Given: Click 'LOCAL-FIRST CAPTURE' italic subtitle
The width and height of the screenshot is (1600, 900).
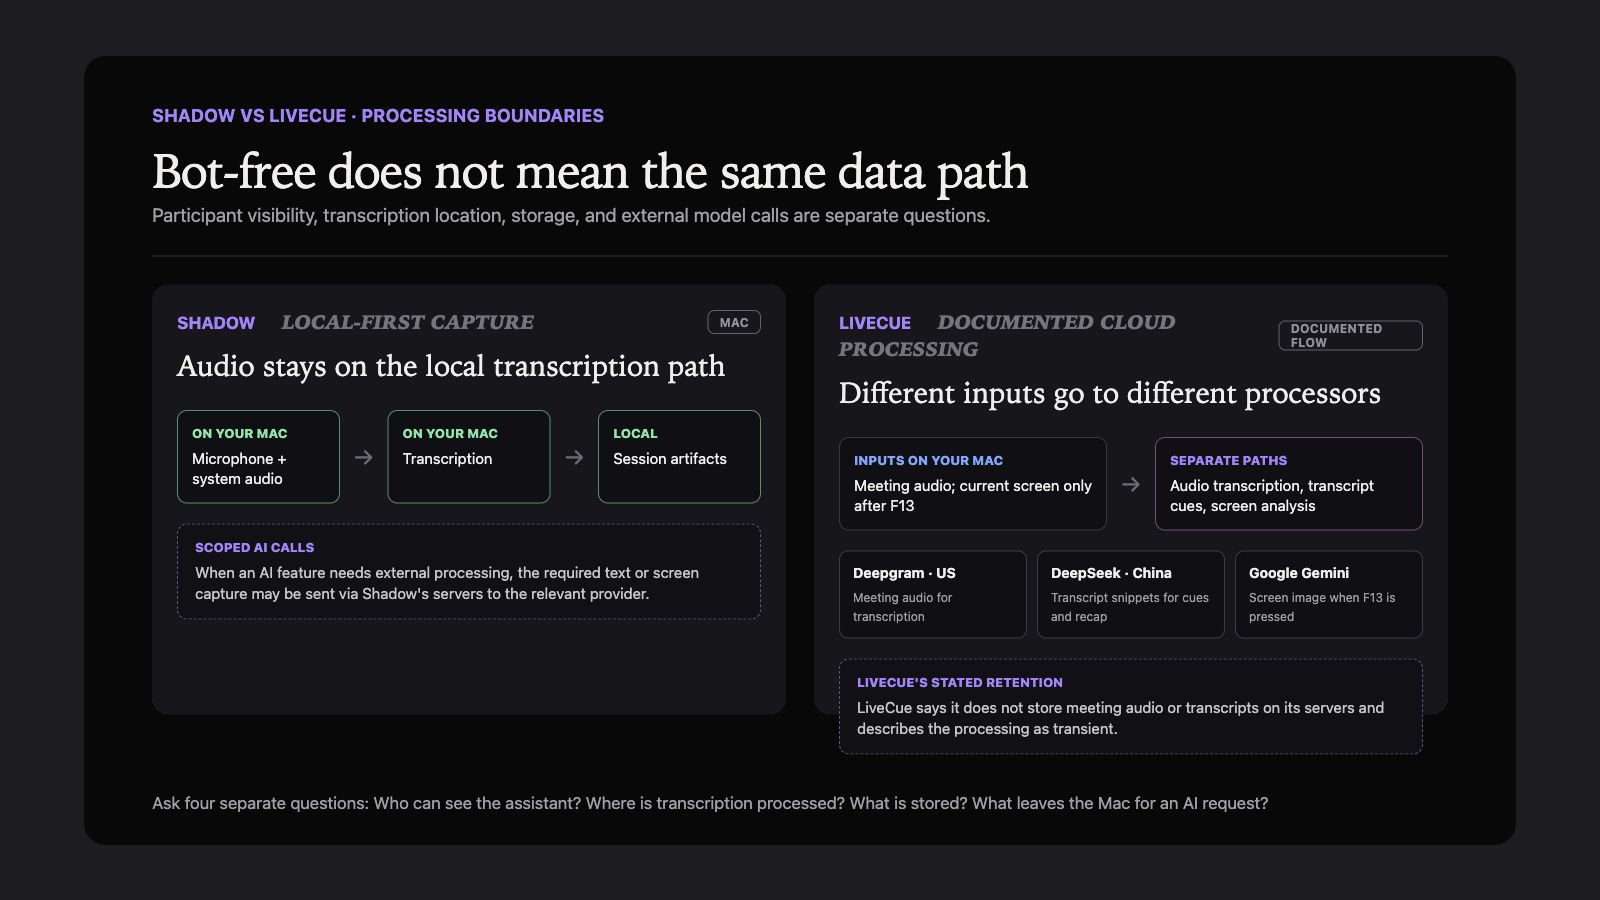Looking at the screenshot, I should (x=407, y=322).
